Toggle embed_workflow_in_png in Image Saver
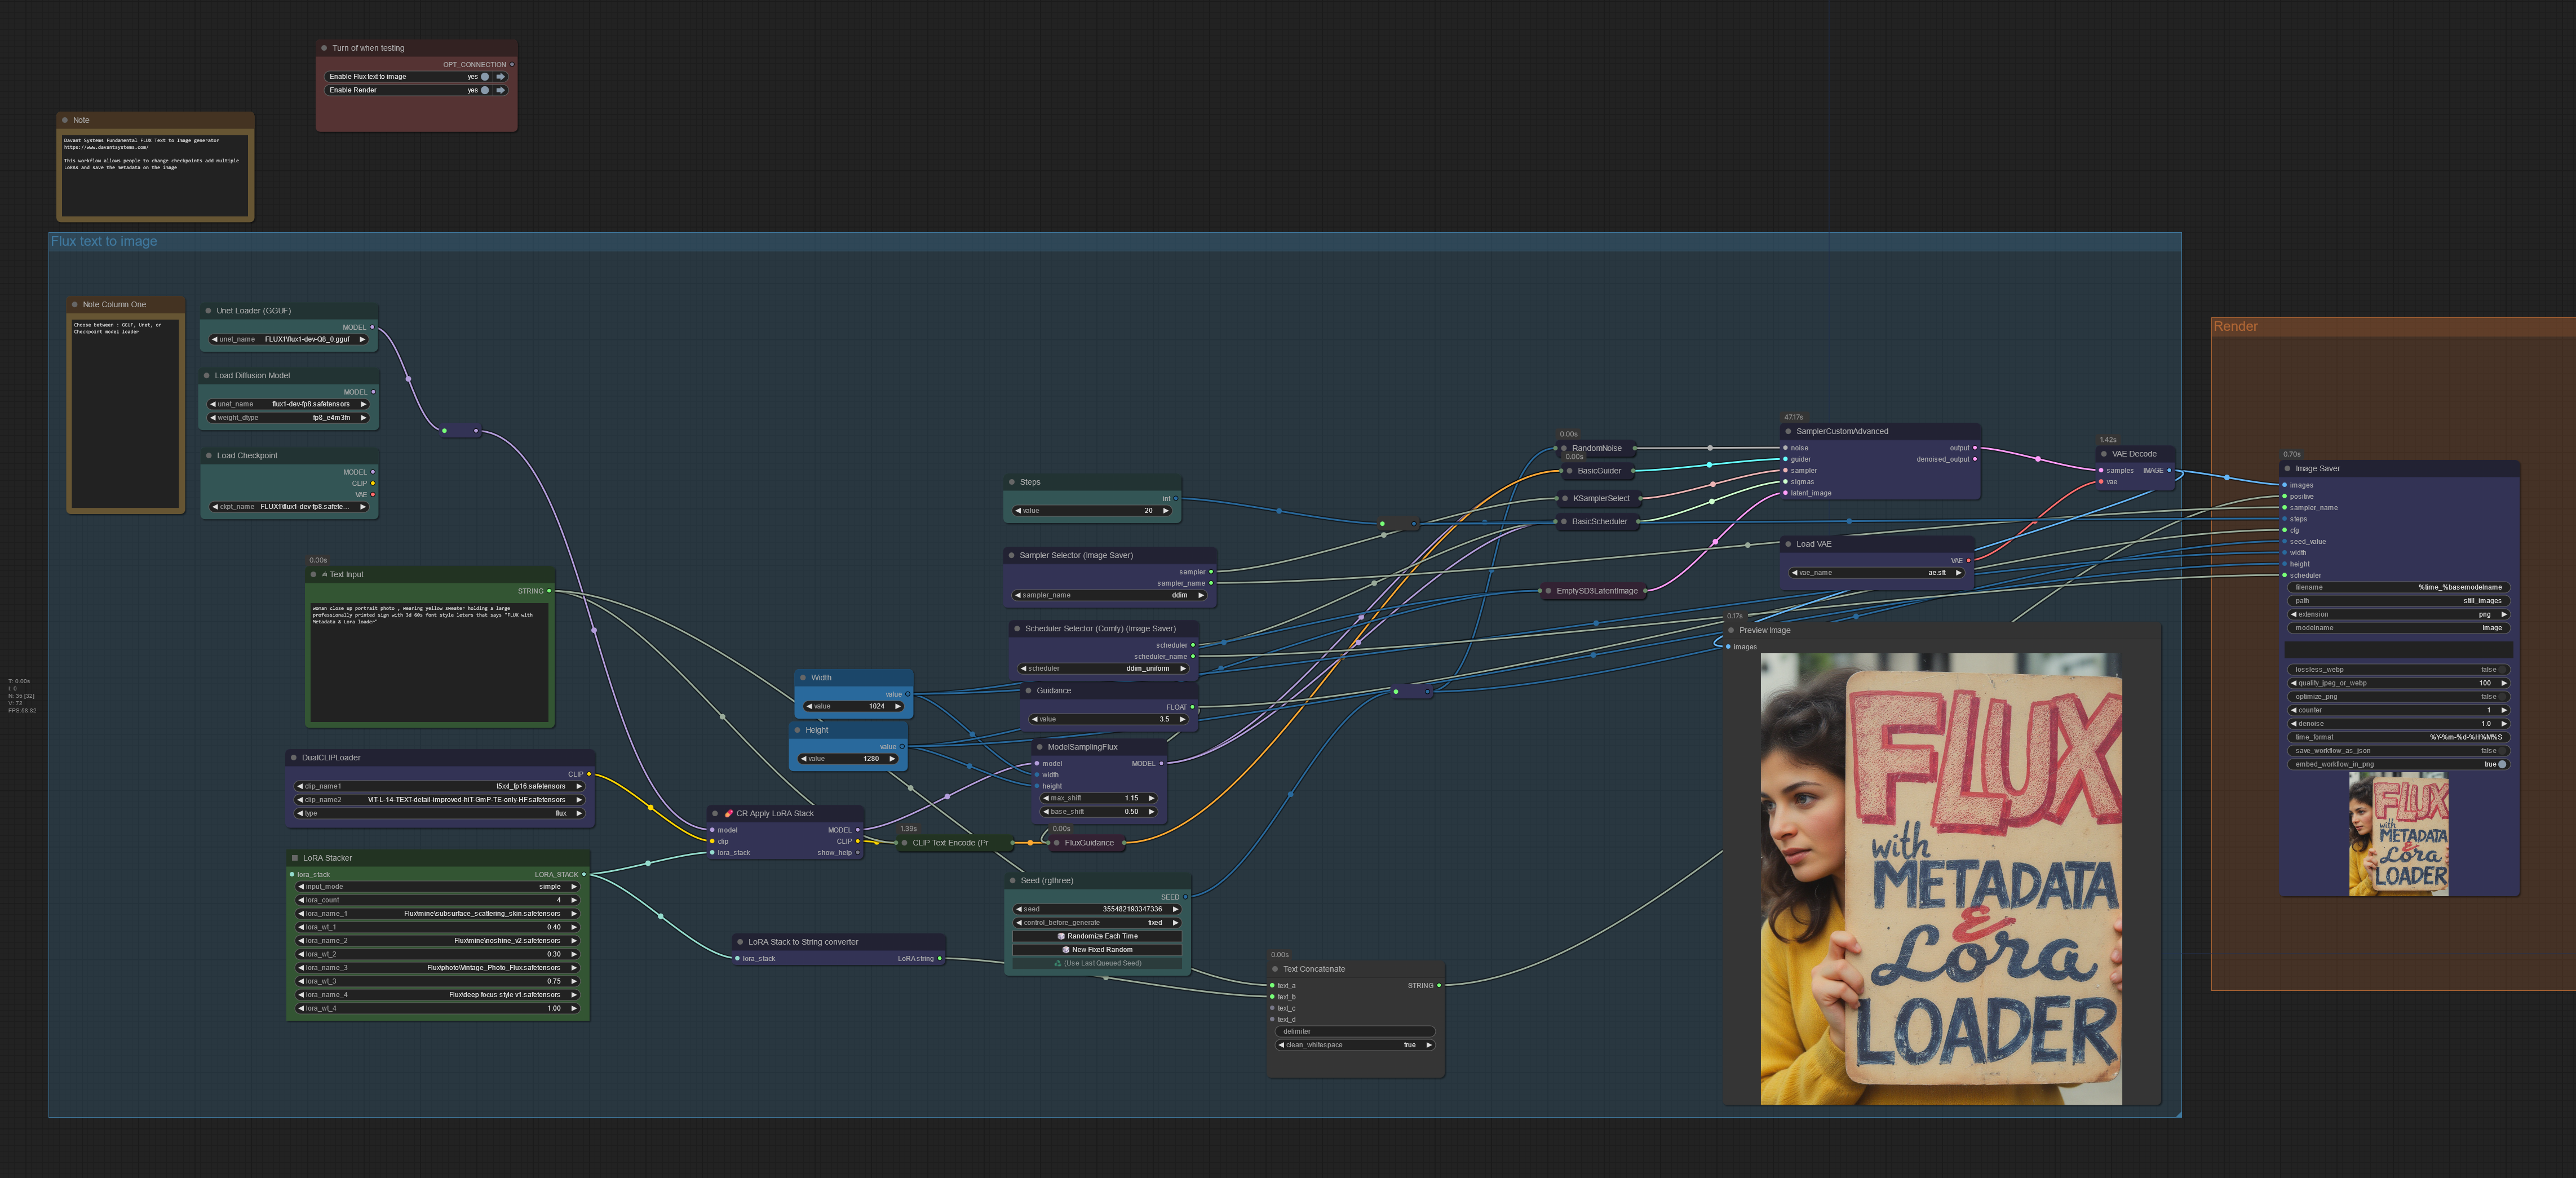This screenshot has height=1178, width=2576. click(x=2501, y=764)
